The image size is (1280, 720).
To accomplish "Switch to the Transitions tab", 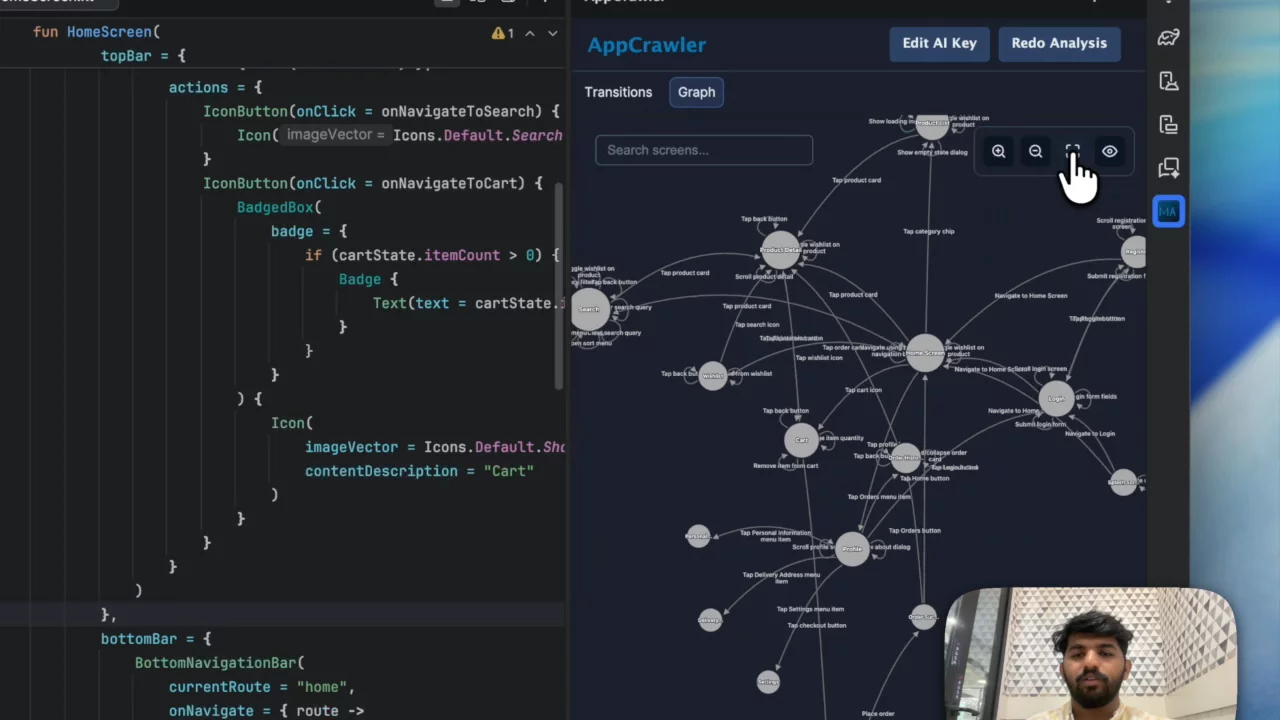I will (x=618, y=92).
